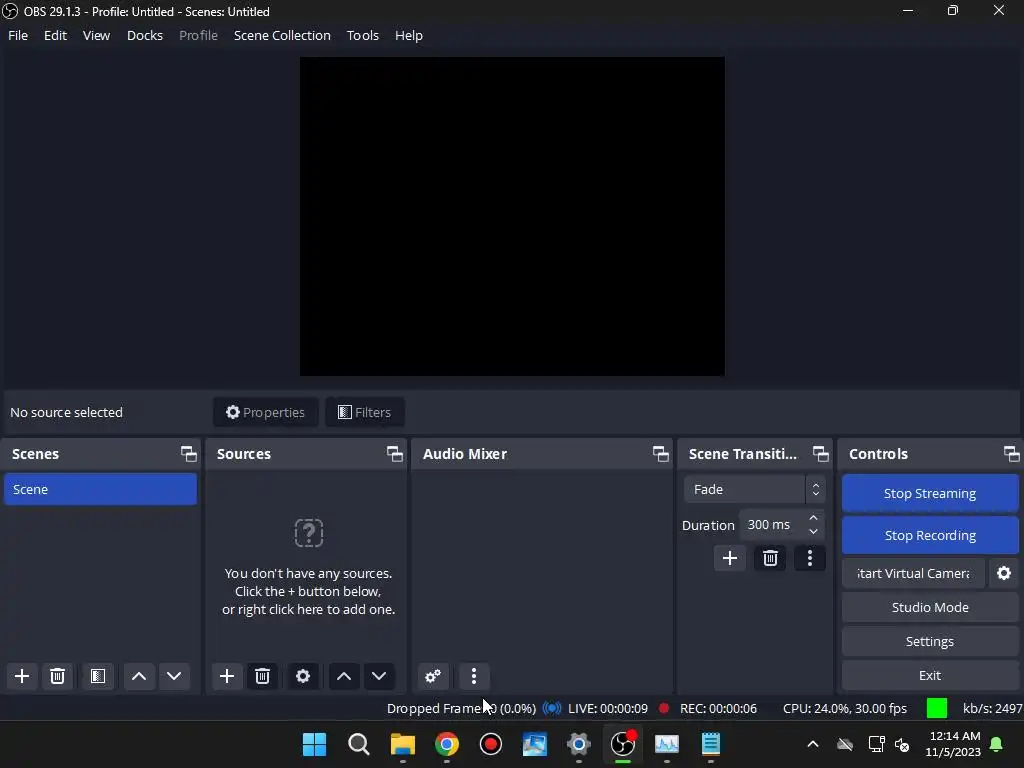Open virtual camera settings gear

click(1004, 573)
